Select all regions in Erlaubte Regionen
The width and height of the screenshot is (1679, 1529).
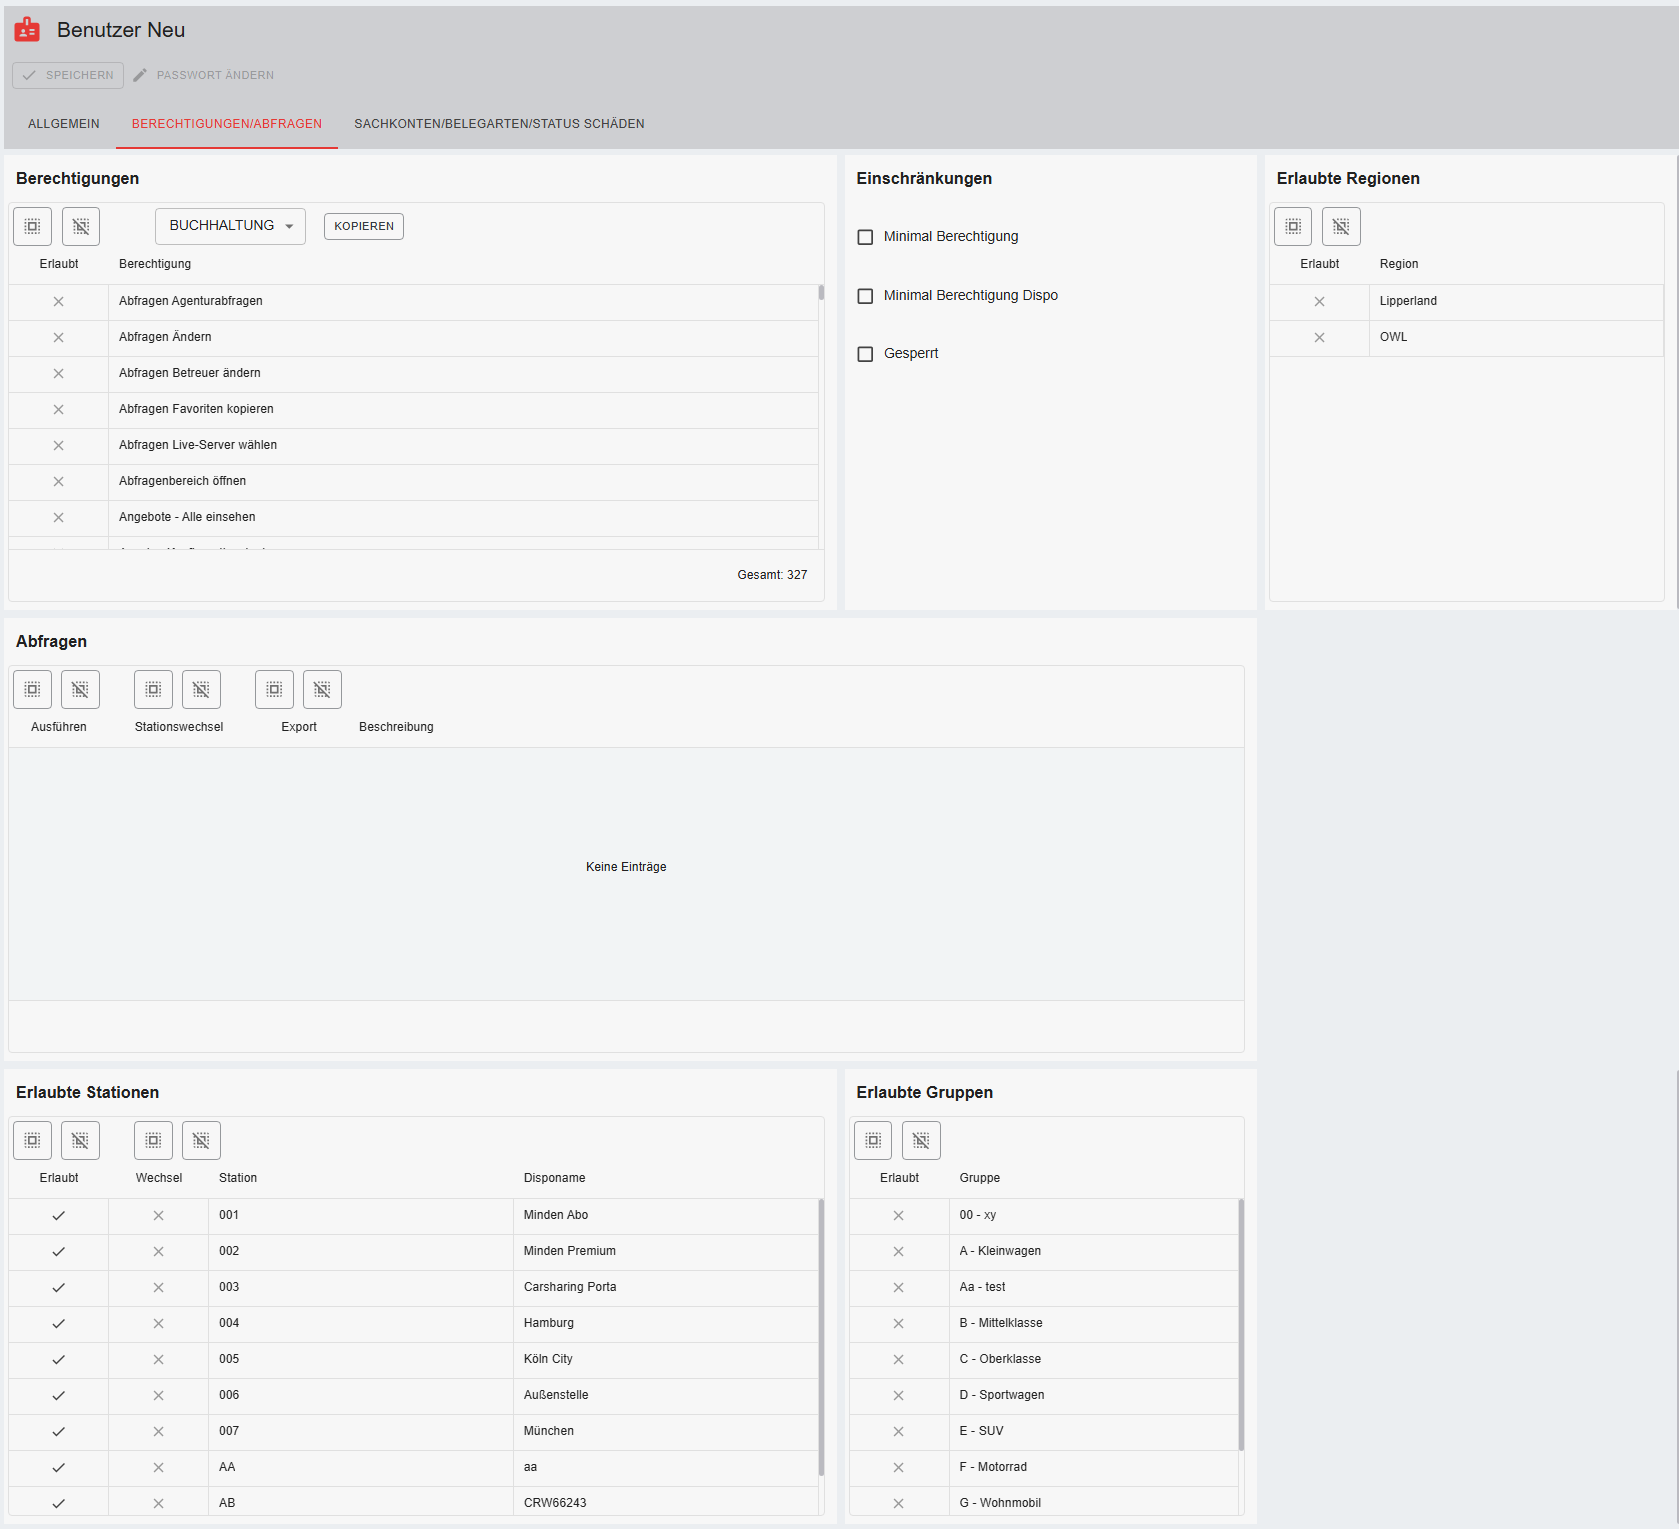click(x=1293, y=227)
